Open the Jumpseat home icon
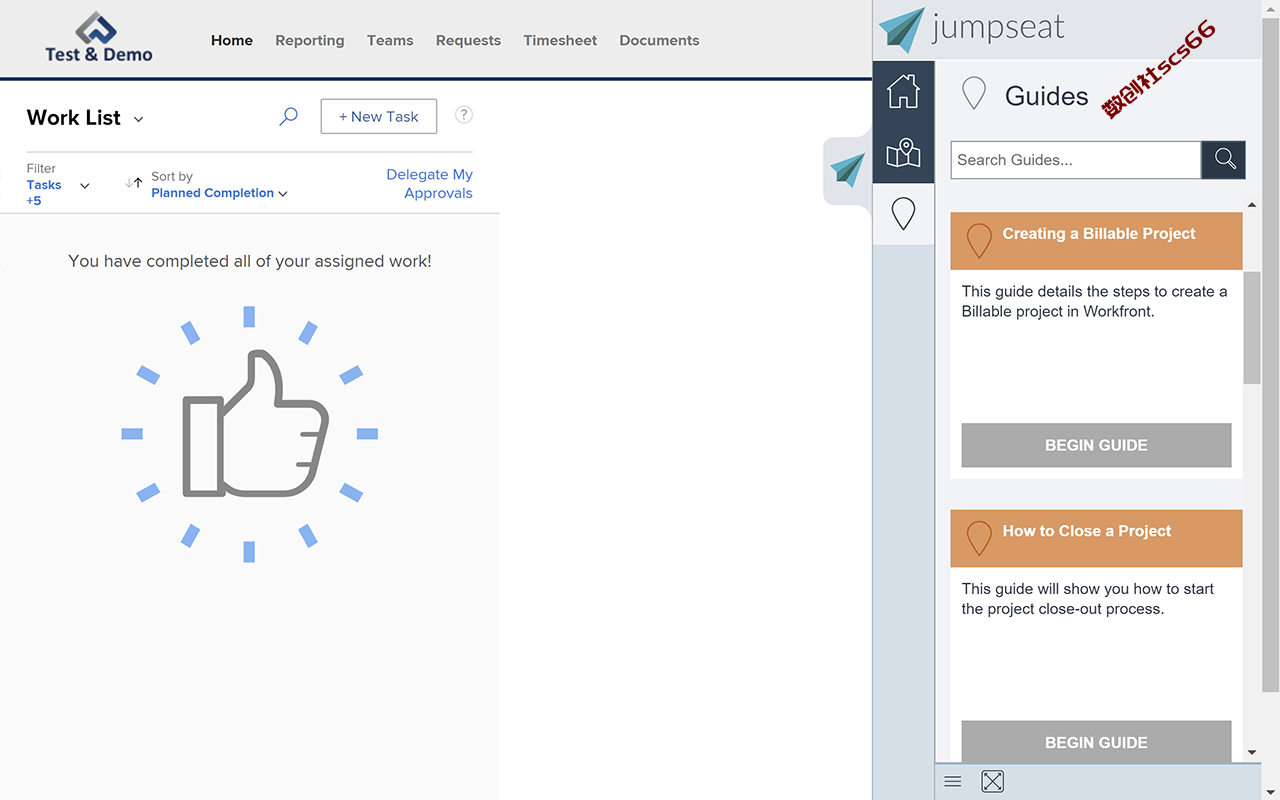Screen dimensions: 1280x800 point(903,91)
